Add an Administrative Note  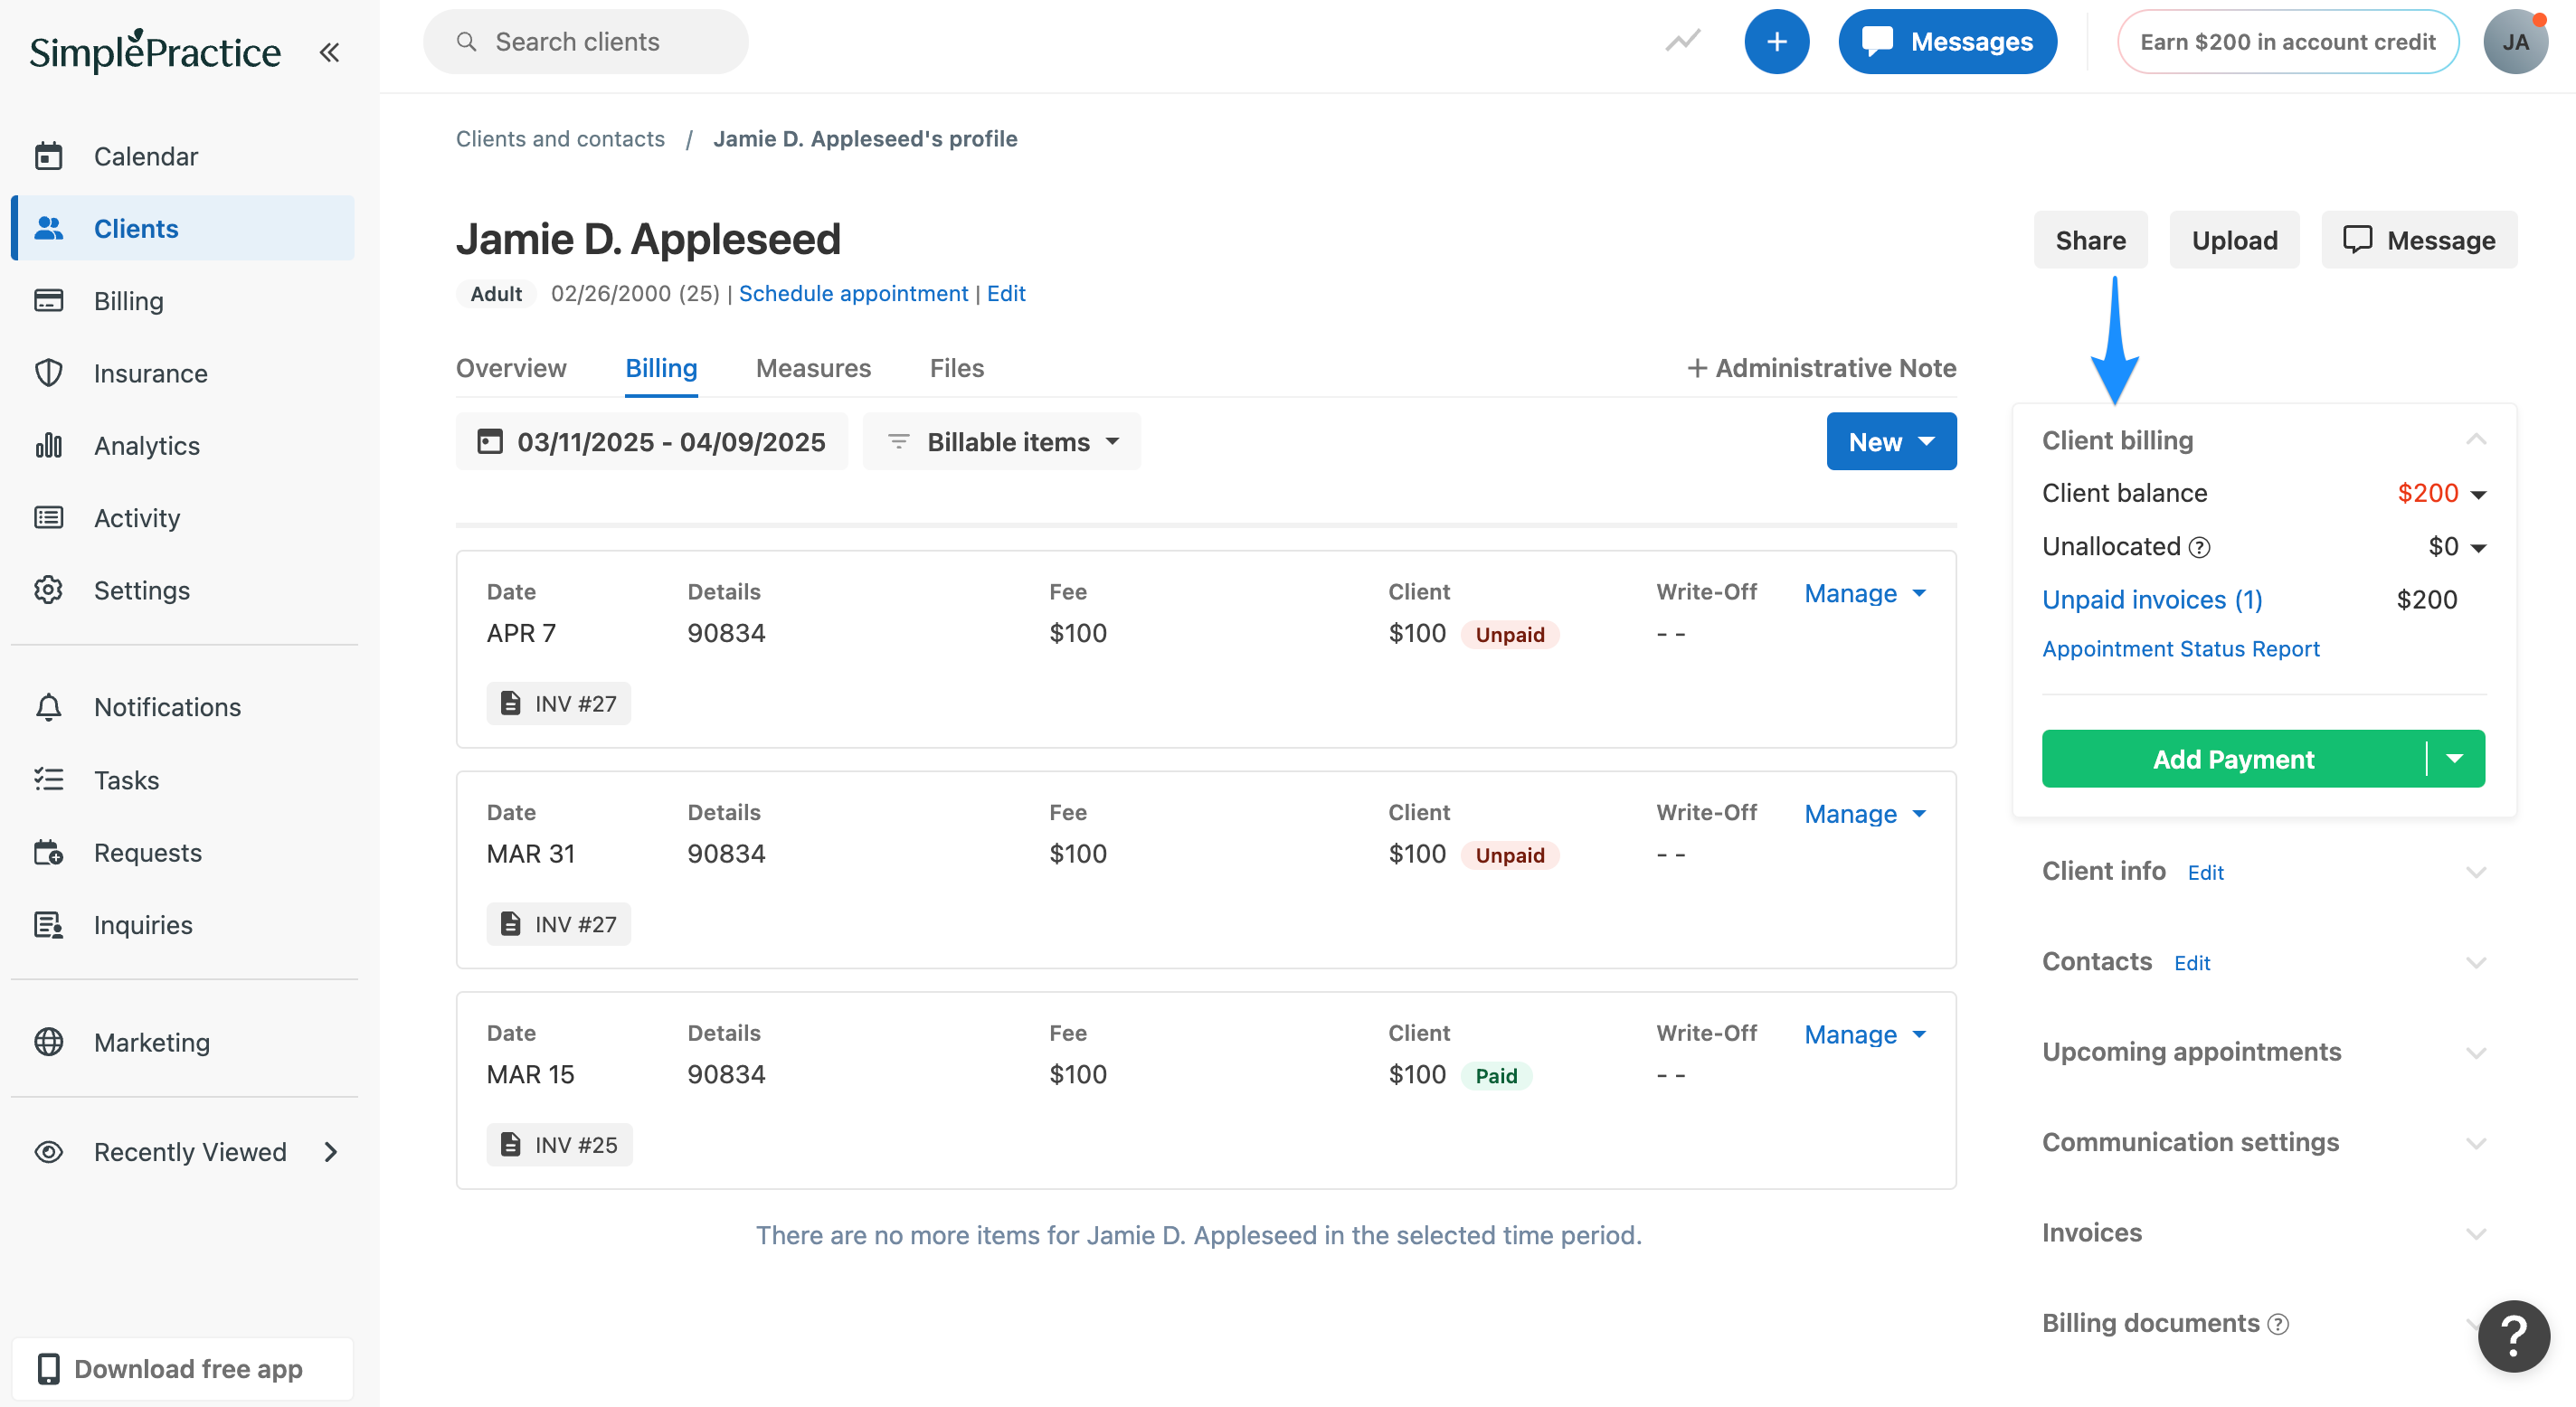1821,369
